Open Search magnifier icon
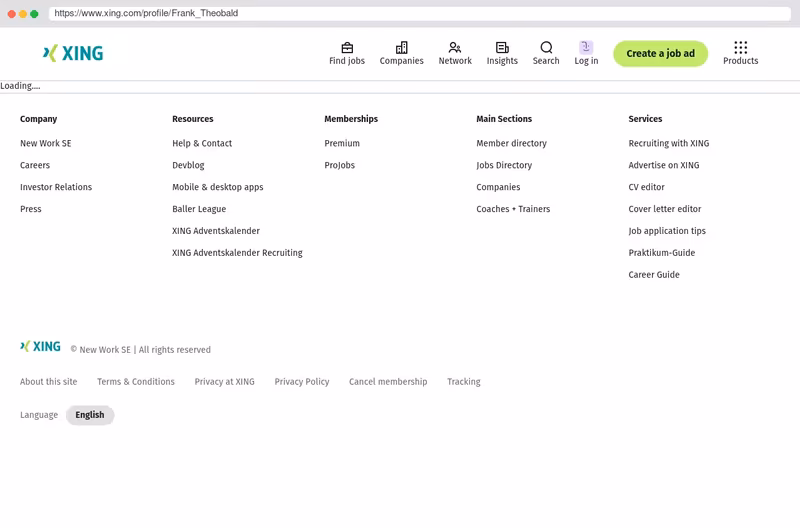 pyautogui.click(x=546, y=47)
